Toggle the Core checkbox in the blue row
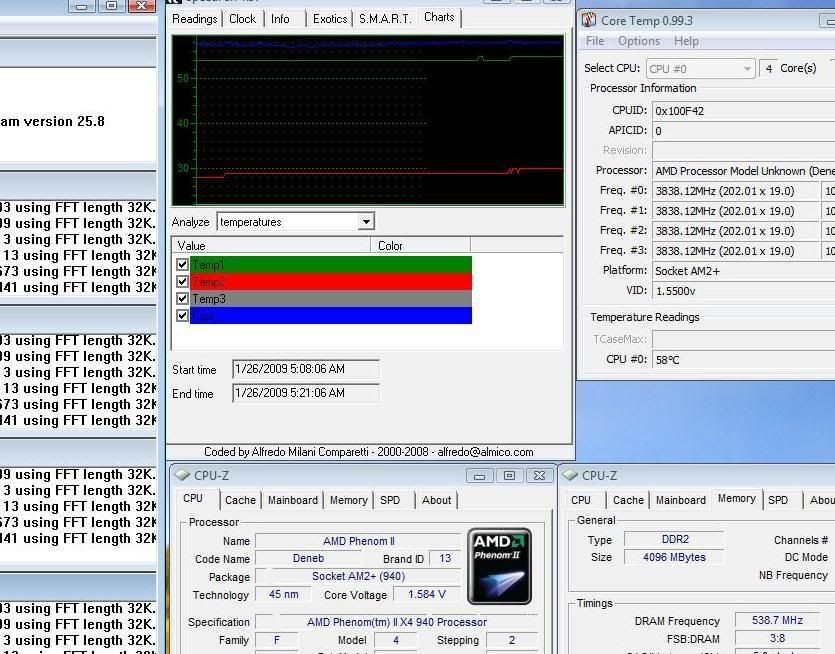The width and height of the screenshot is (835, 654). coord(182,315)
